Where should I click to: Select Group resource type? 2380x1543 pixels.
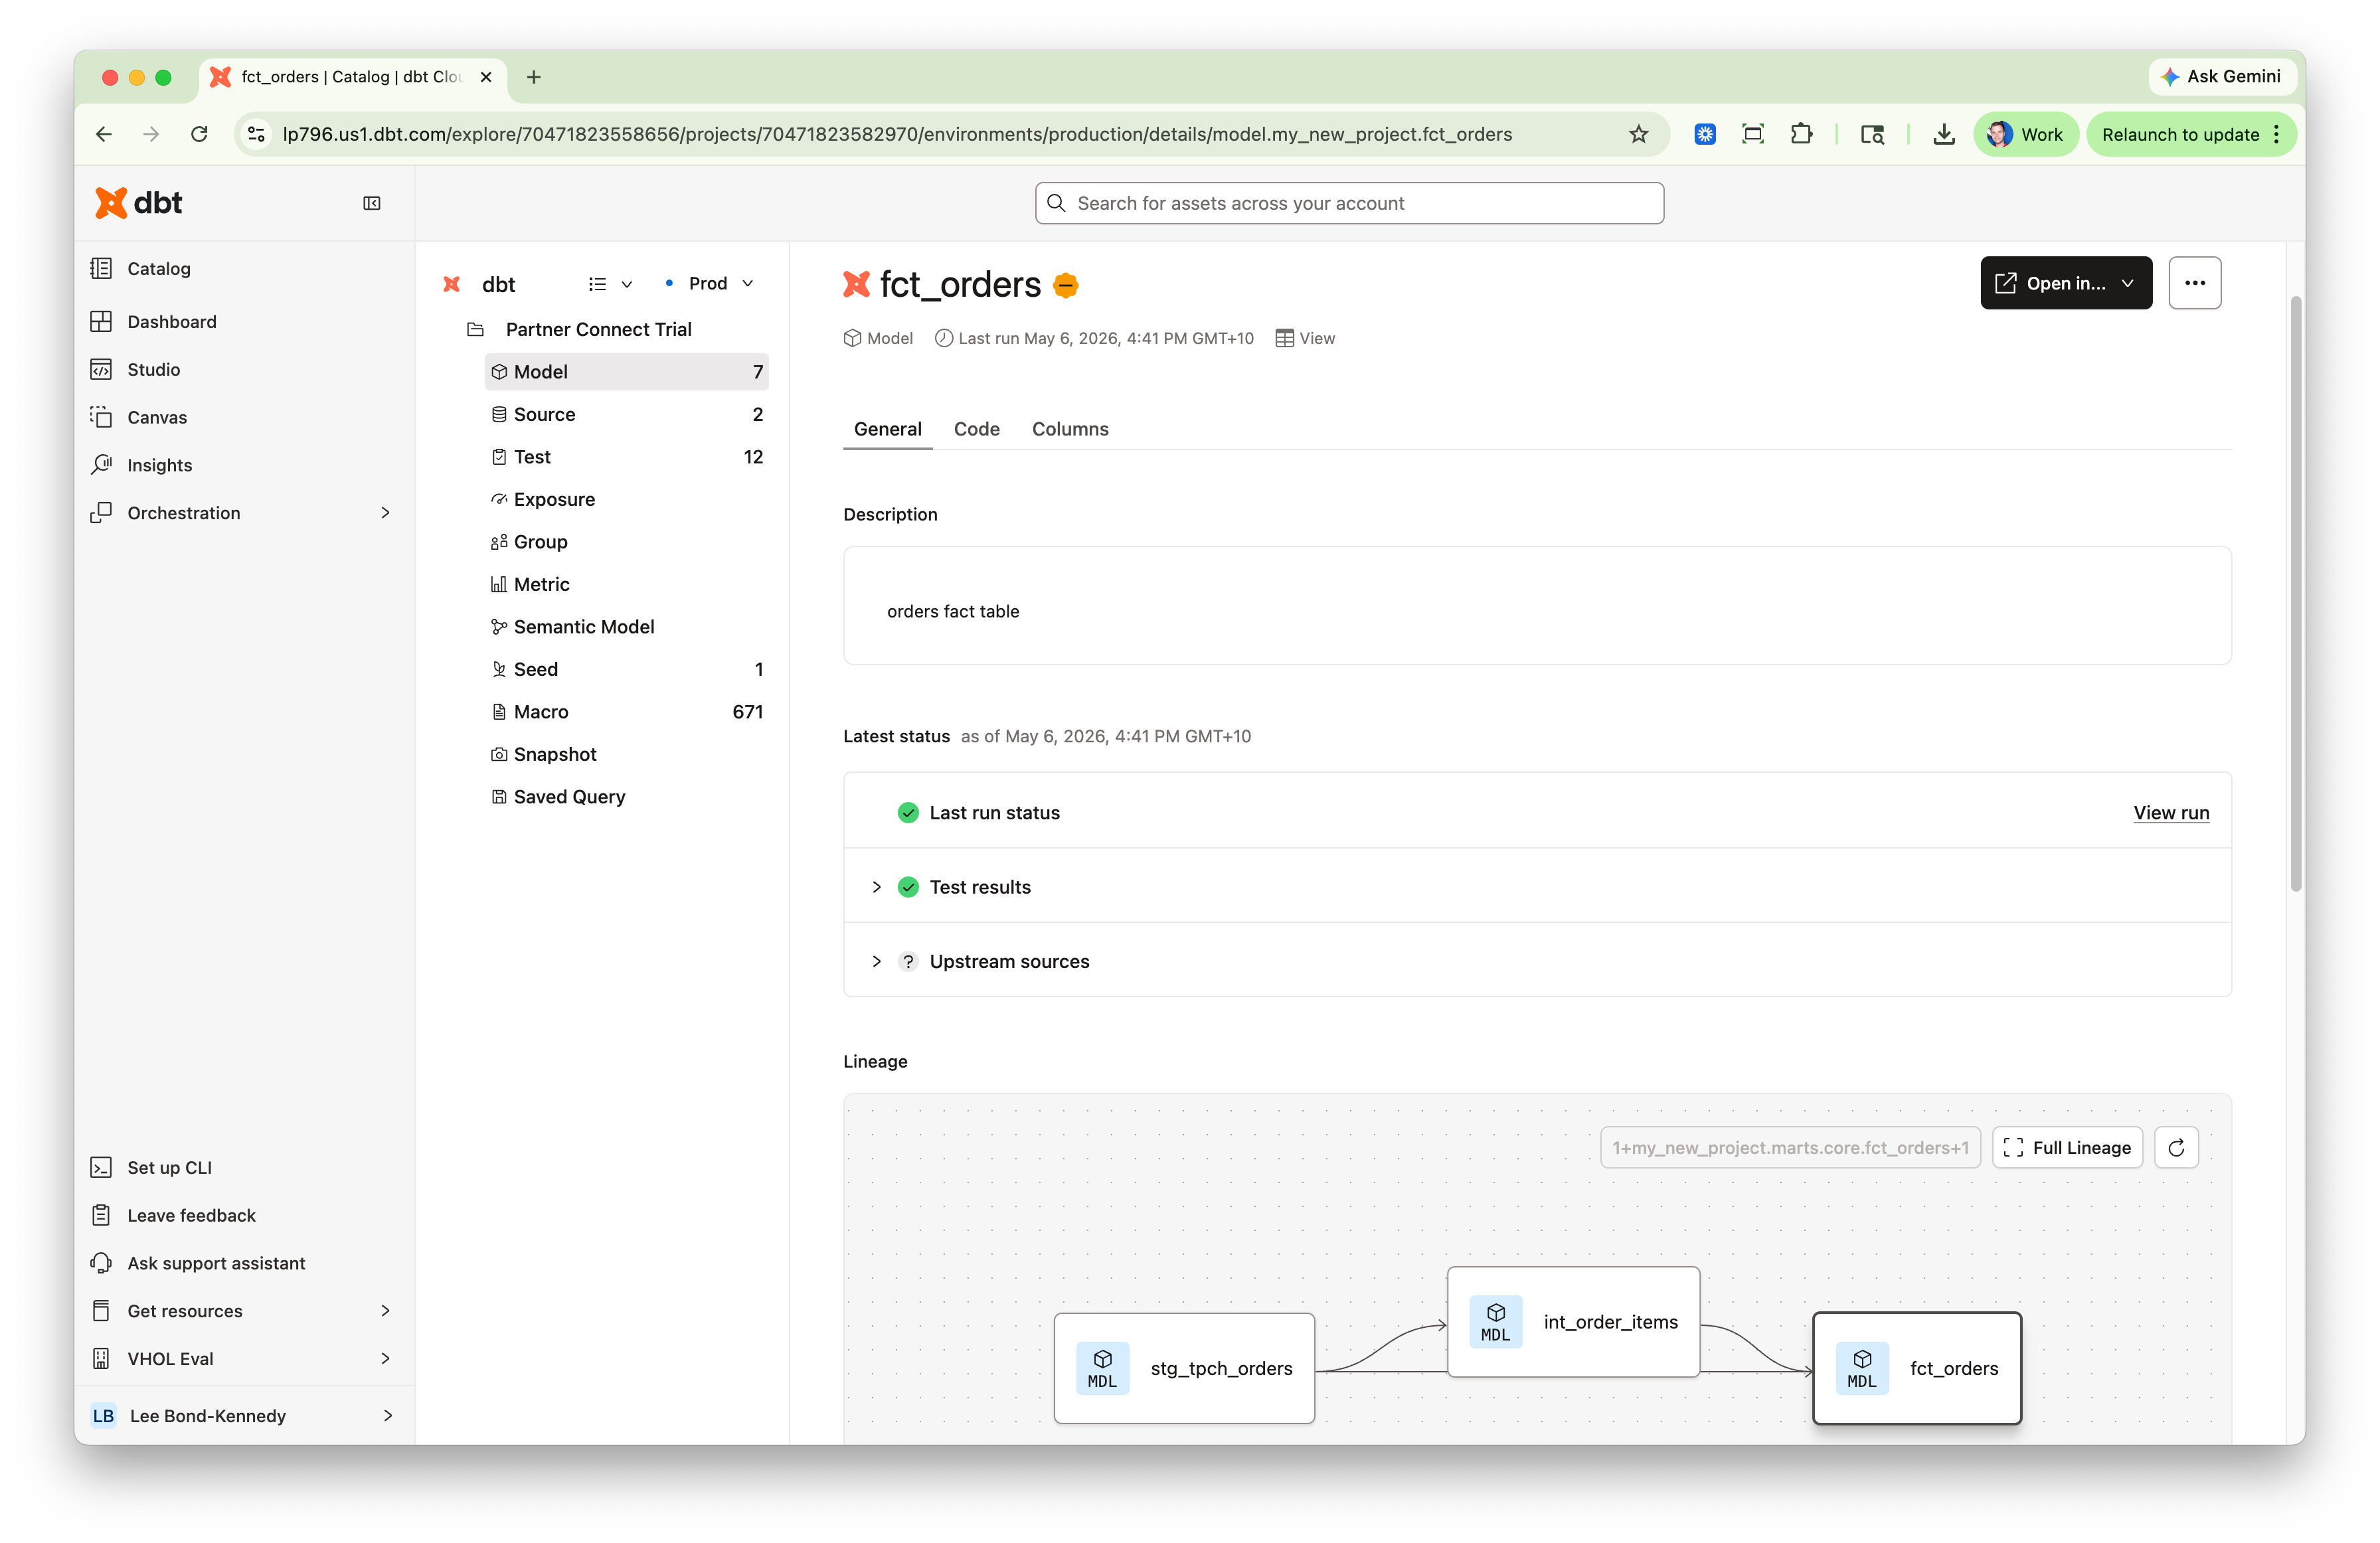(627, 542)
